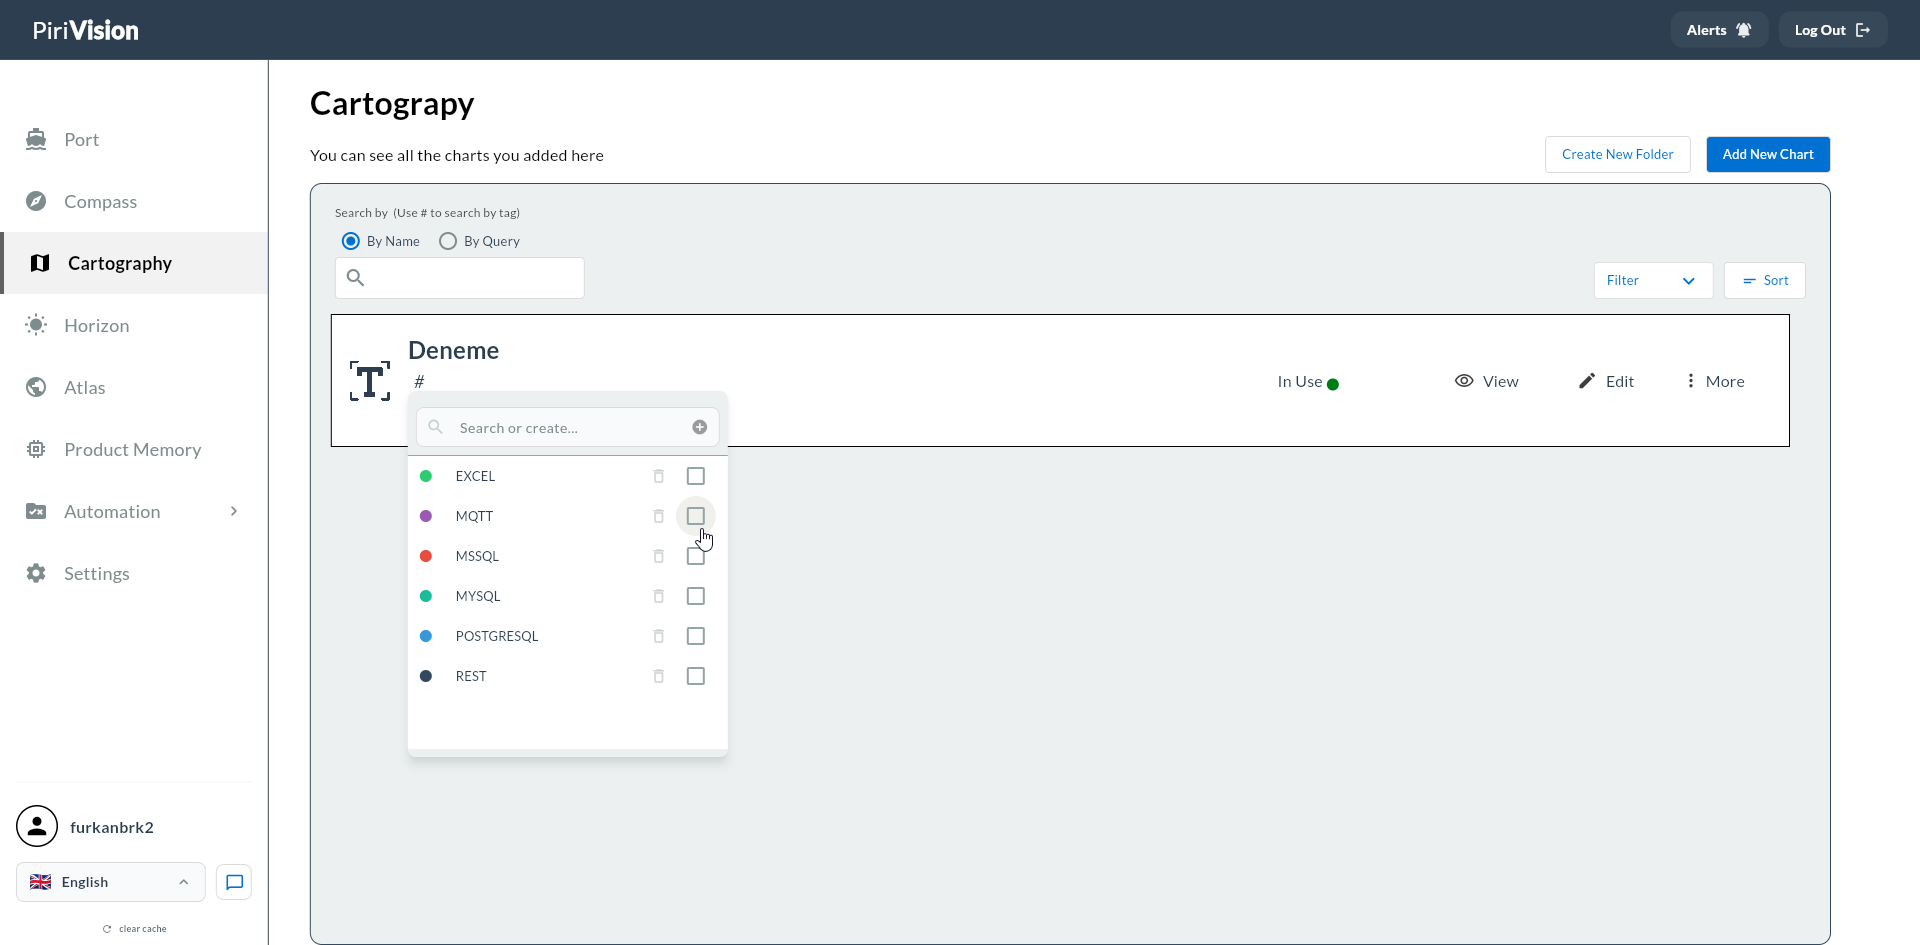Click the hashtag tag icon under Deneme
Image resolution: width=1920 pixels, height=945 pixels.
[x=420, y=381]
